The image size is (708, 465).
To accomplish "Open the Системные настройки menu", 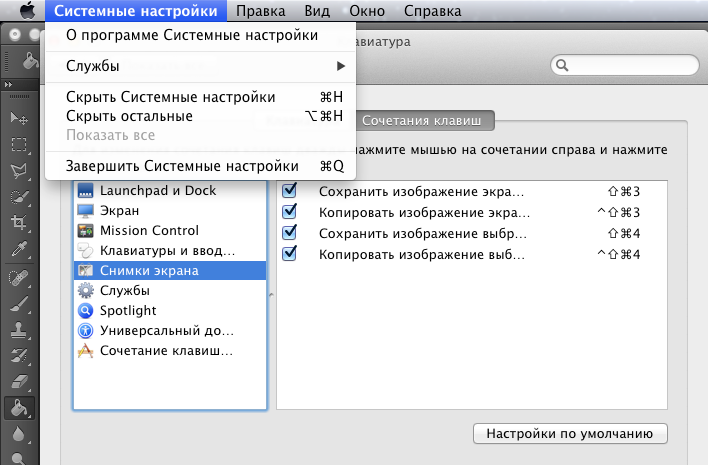I will (135, 11).
